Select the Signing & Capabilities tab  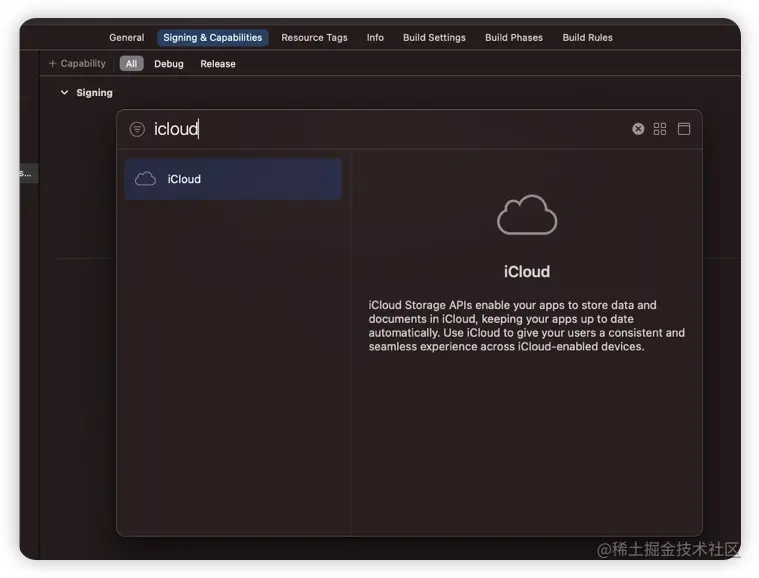(x=213, y=37)
